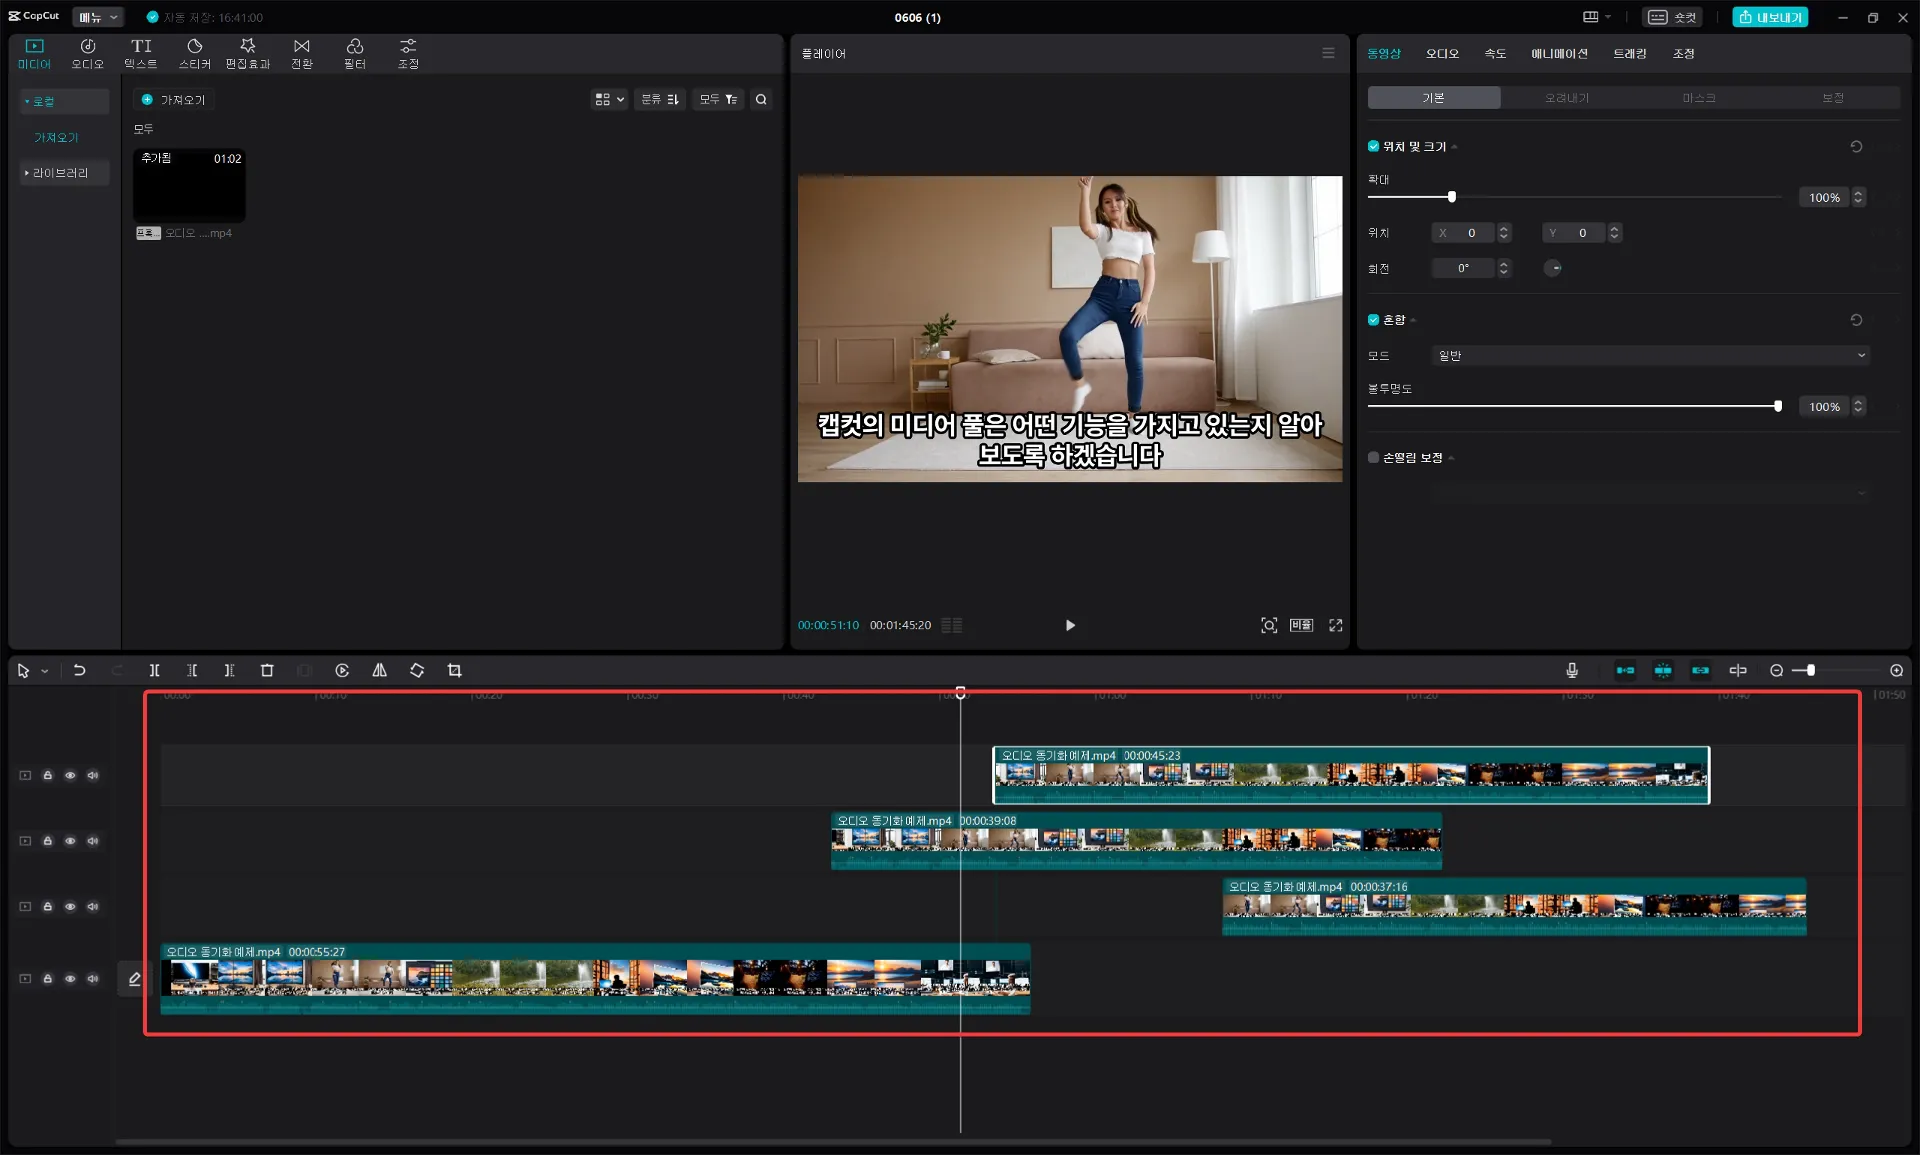
Task: Click the crop tool icon
Action: click(454, 670)
